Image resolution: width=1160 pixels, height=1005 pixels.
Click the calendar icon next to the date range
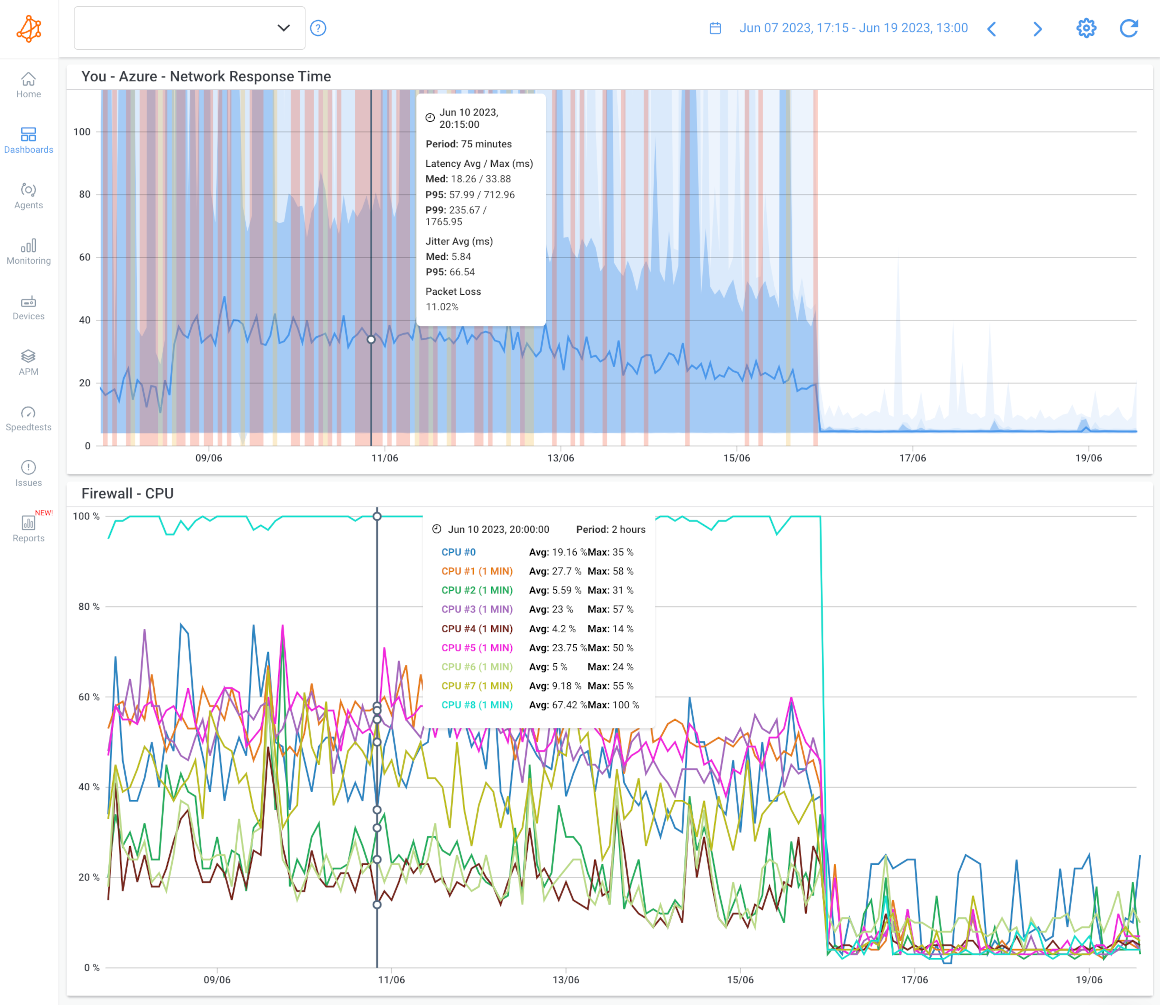tap(715, 28)
